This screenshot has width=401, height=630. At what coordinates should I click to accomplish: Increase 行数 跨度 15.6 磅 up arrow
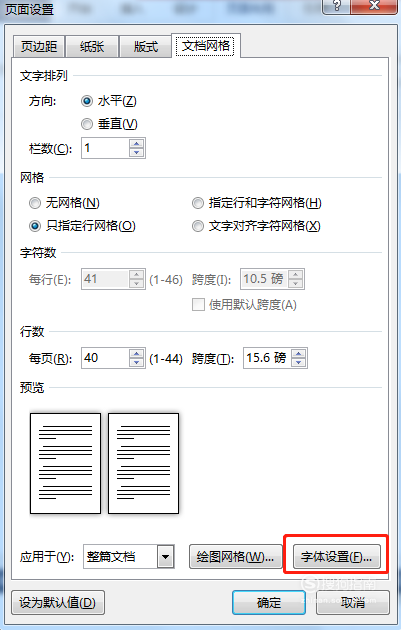[299, 354]
